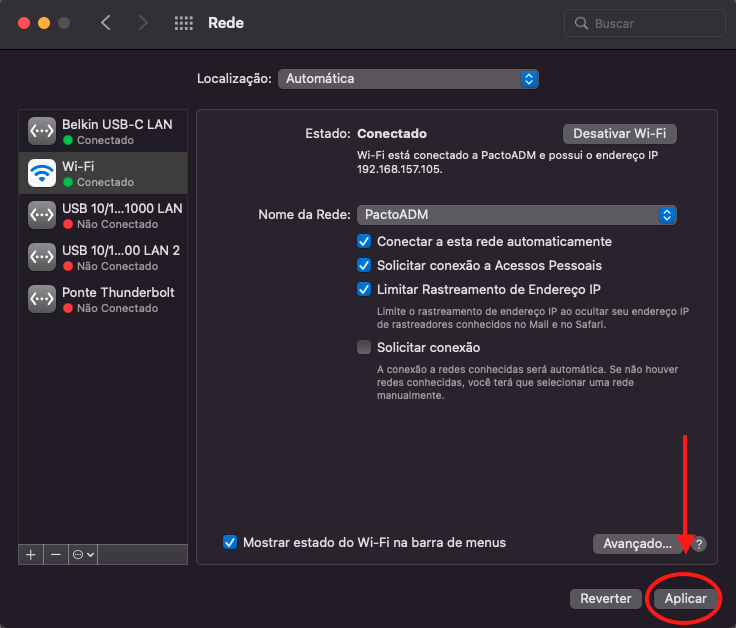Viewport: 736px width, 628px height.
Task: Remove selected service with minus button
Action: pos(56,554)
